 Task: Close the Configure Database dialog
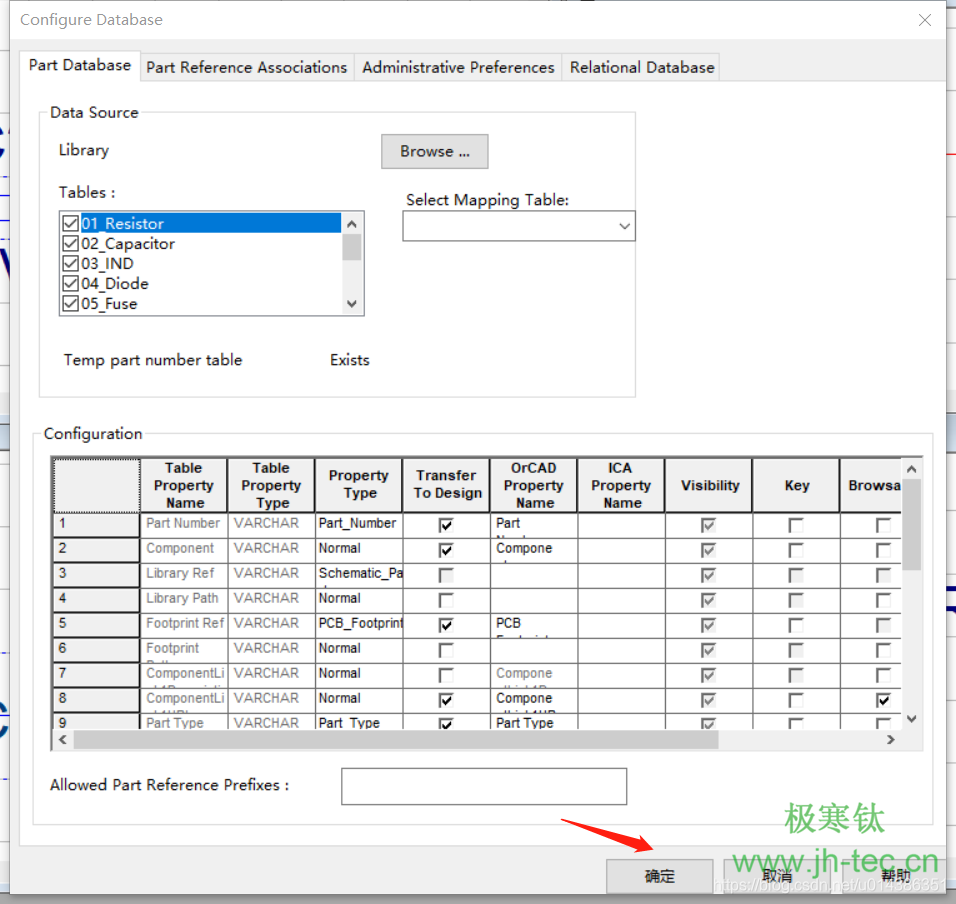point(924,20)
